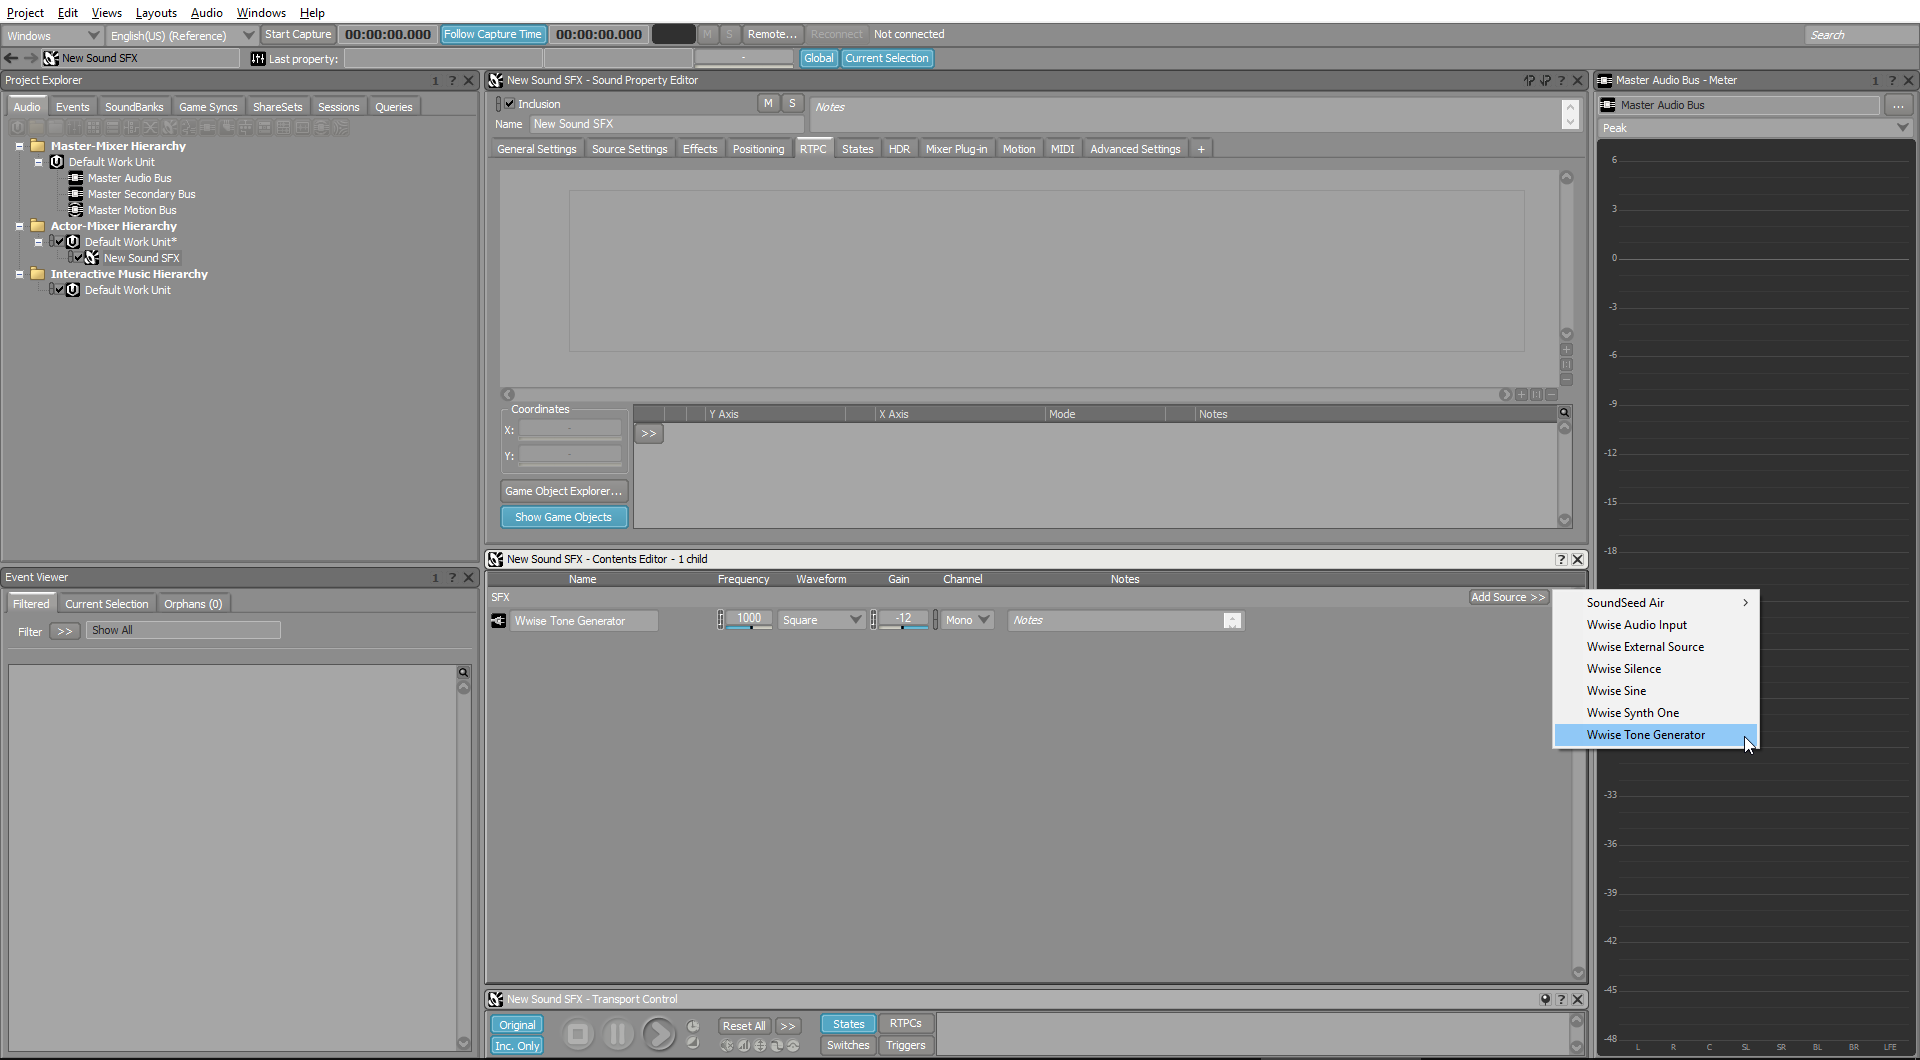Click the Actor-Mixer Hierarchy folder icon
Screen dimensions: 1920x1060
[38, 226]
